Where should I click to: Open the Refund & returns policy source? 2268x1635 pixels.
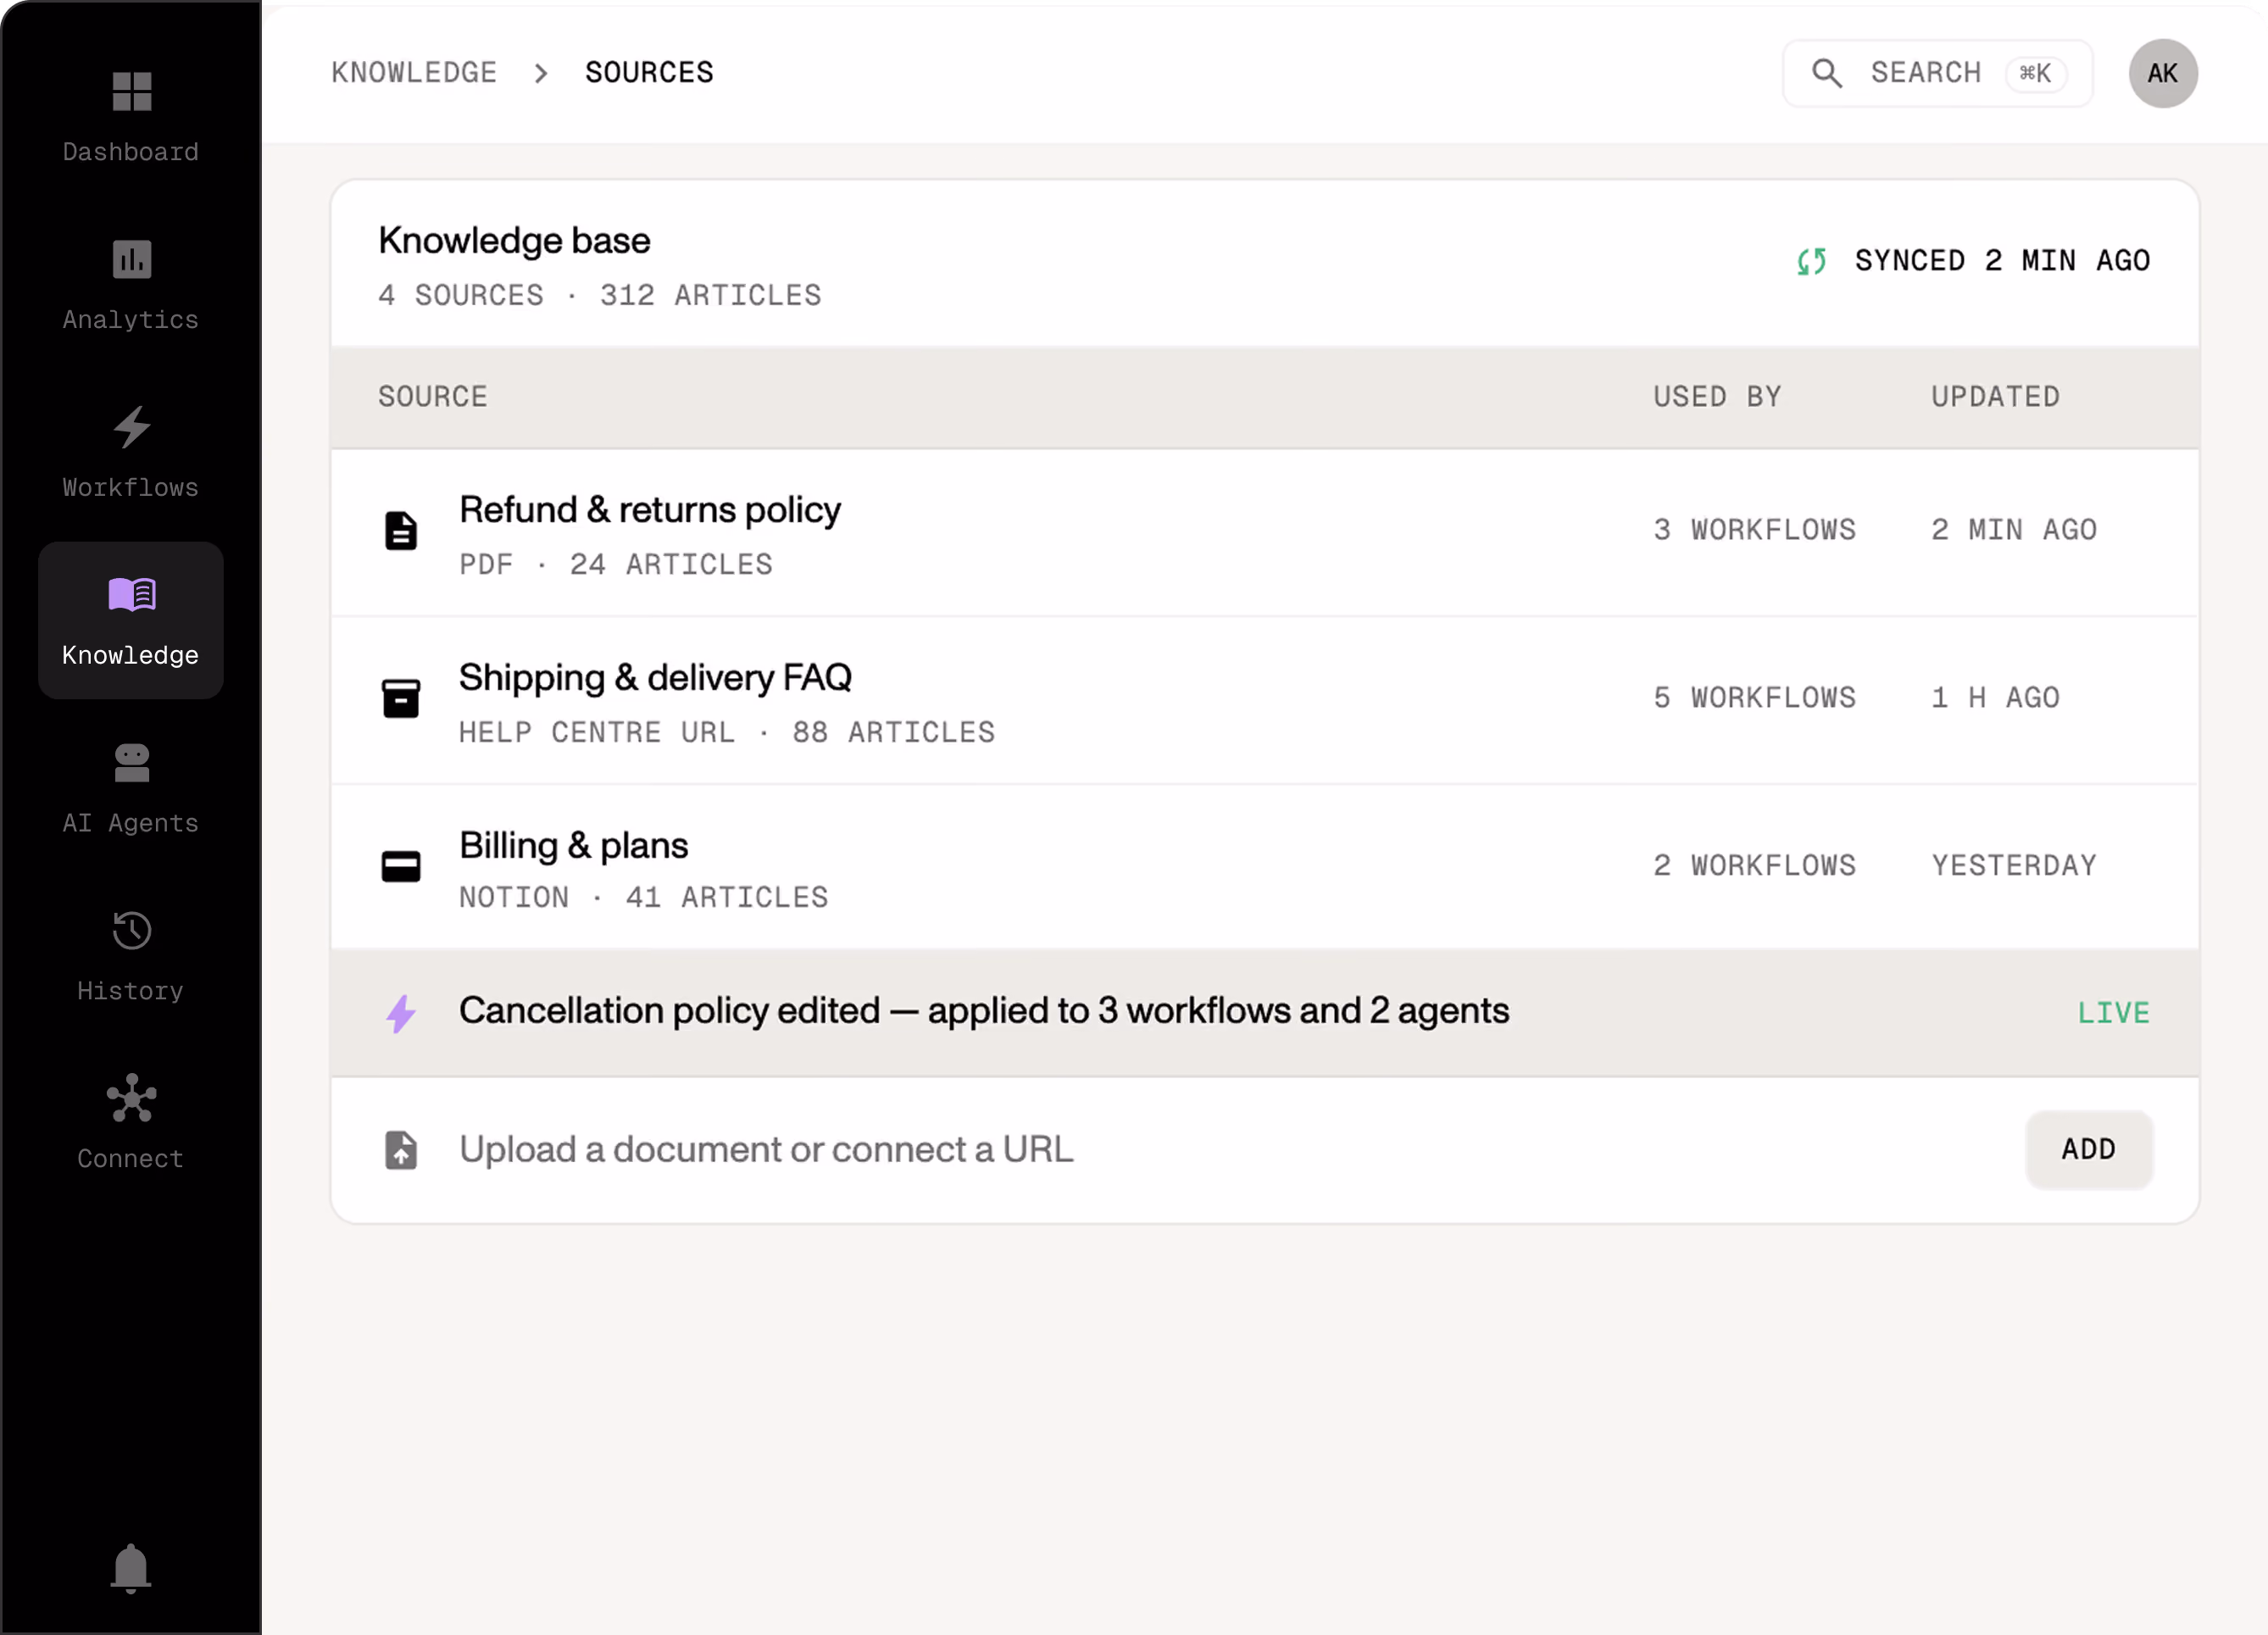[650, 510]
